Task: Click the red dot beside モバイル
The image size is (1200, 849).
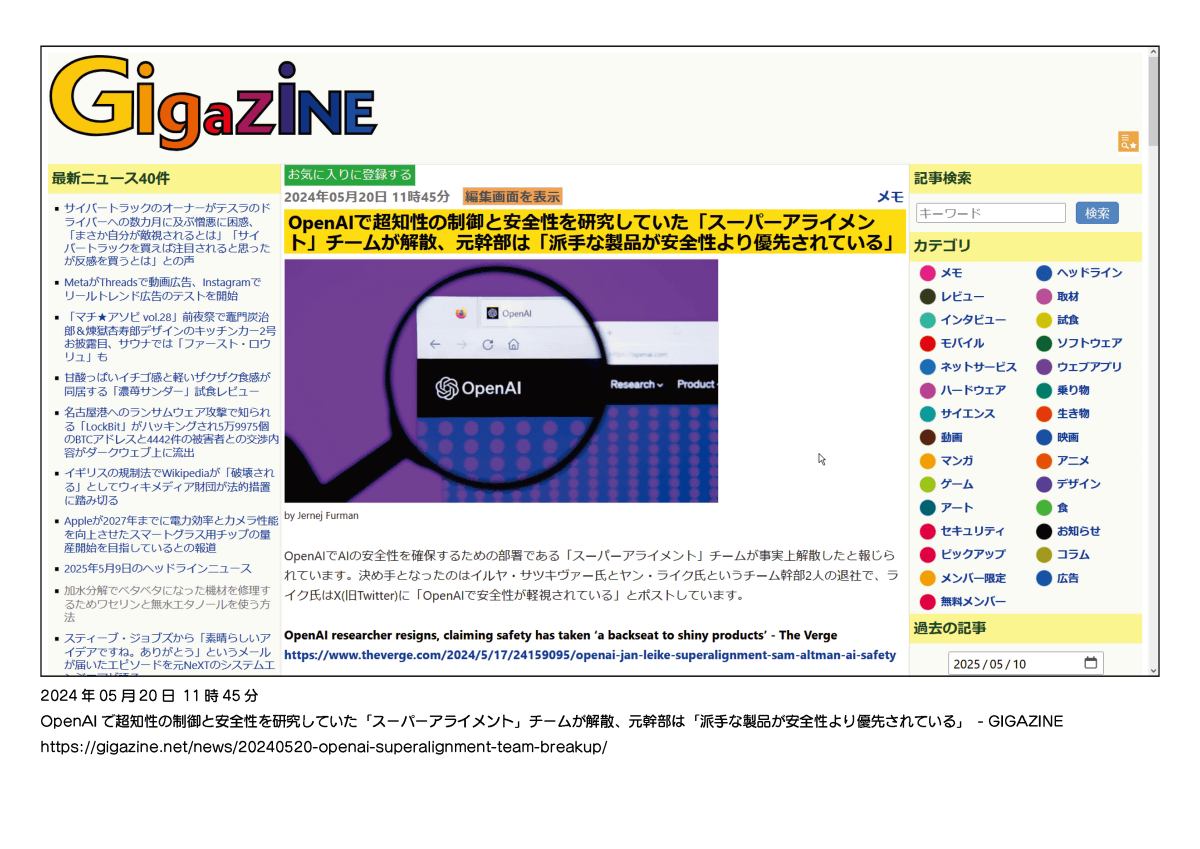Action: pos(928,344)
